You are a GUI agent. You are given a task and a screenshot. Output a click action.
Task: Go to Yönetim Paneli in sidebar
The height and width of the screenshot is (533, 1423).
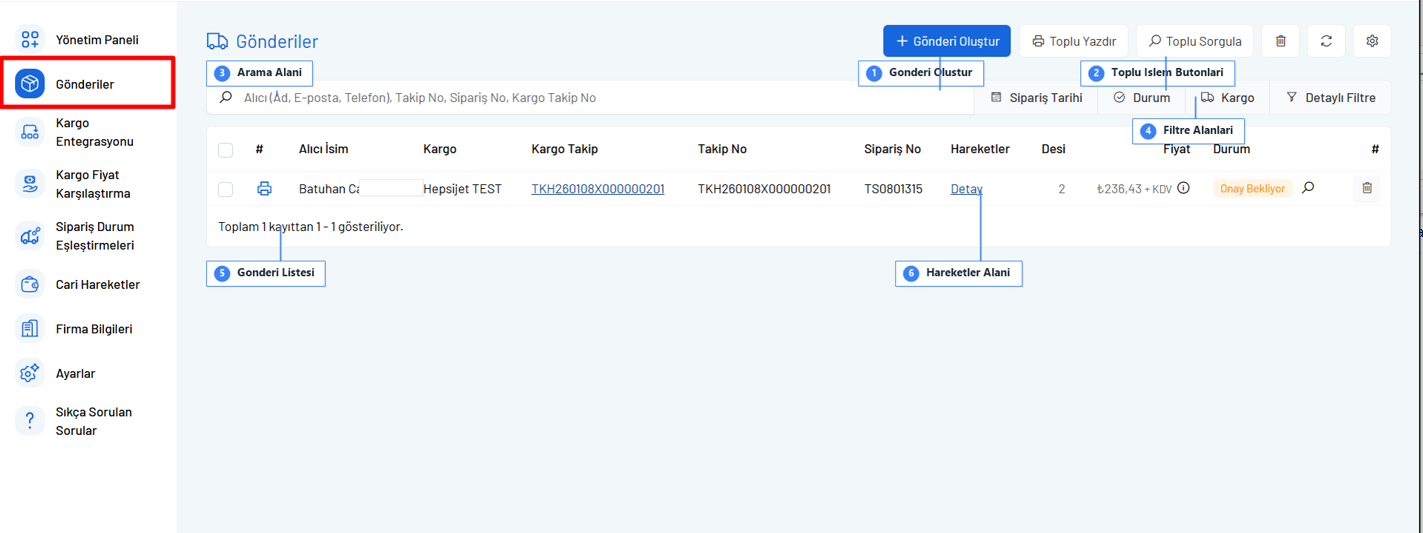tap(97, 40)
